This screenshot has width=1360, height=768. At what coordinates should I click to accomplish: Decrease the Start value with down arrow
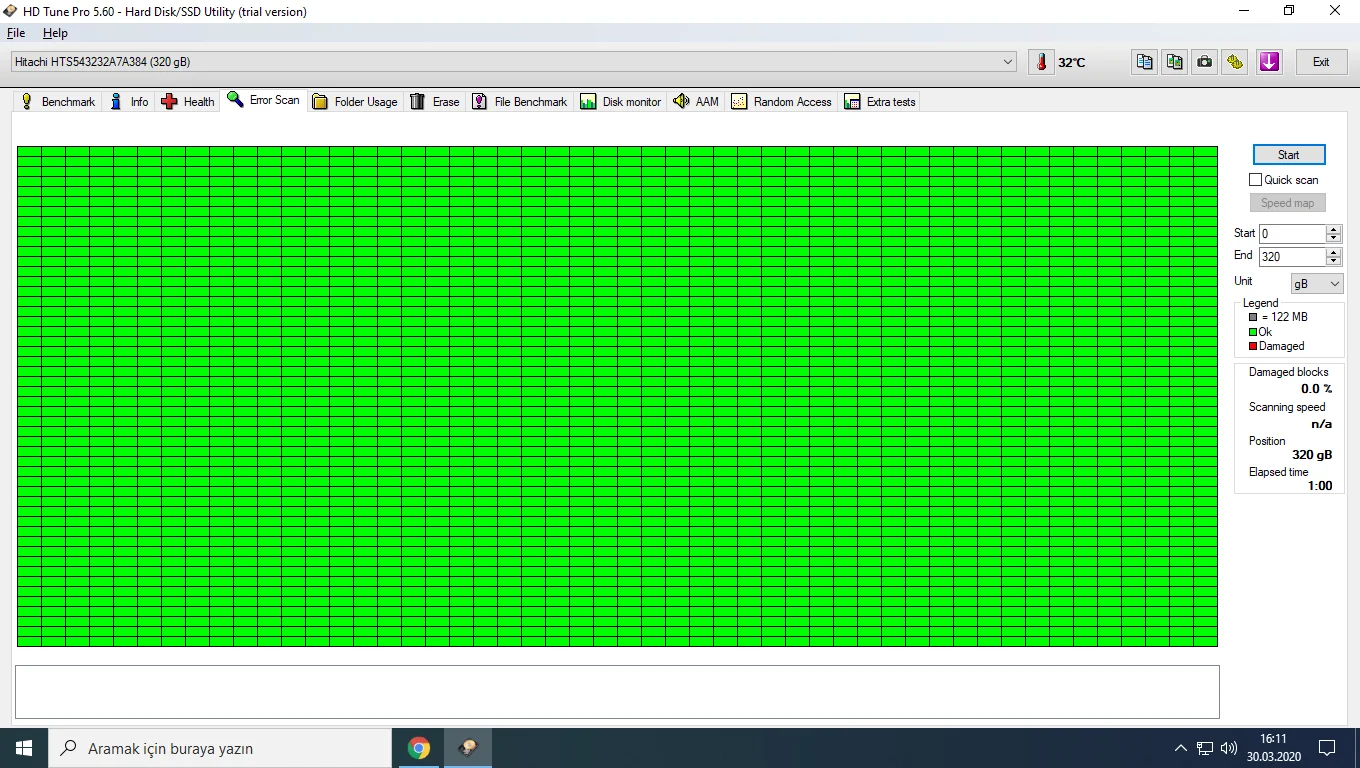tap(1333, 238)
